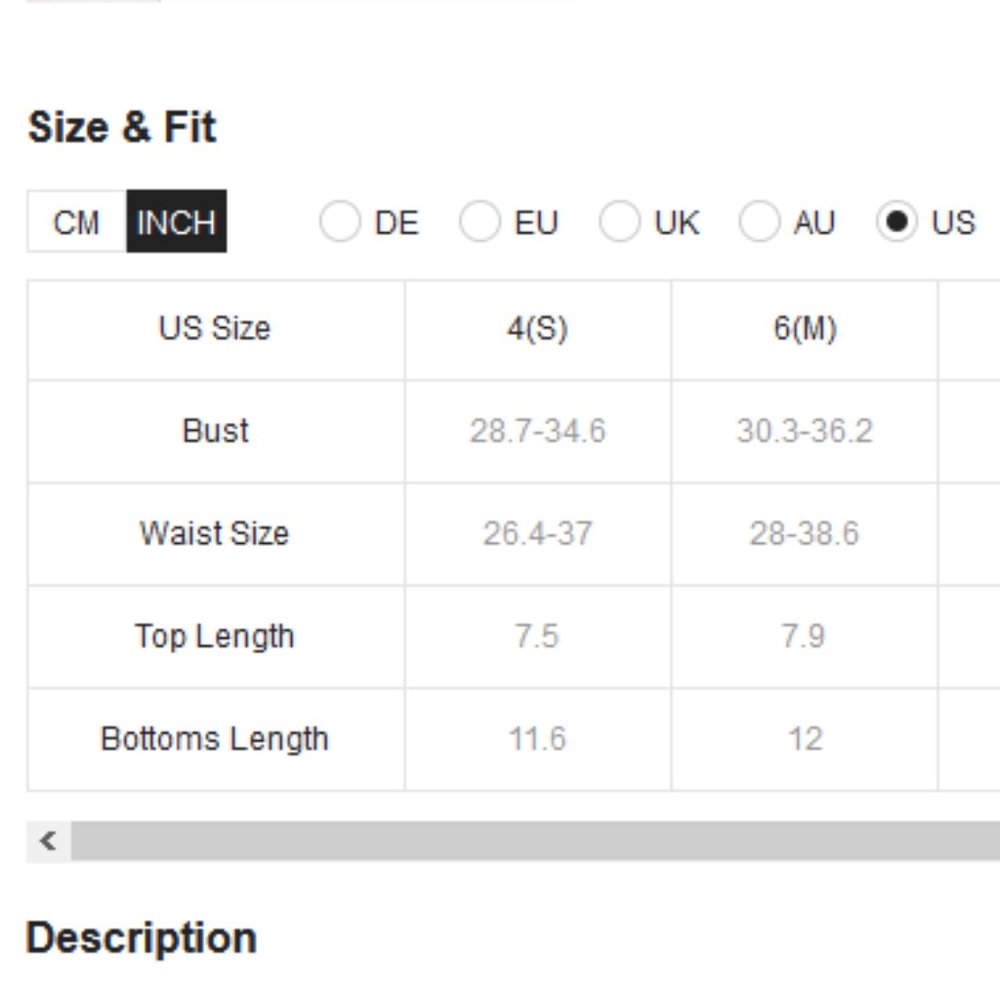Click the 6(M) size column header

(x=805, y=330)
